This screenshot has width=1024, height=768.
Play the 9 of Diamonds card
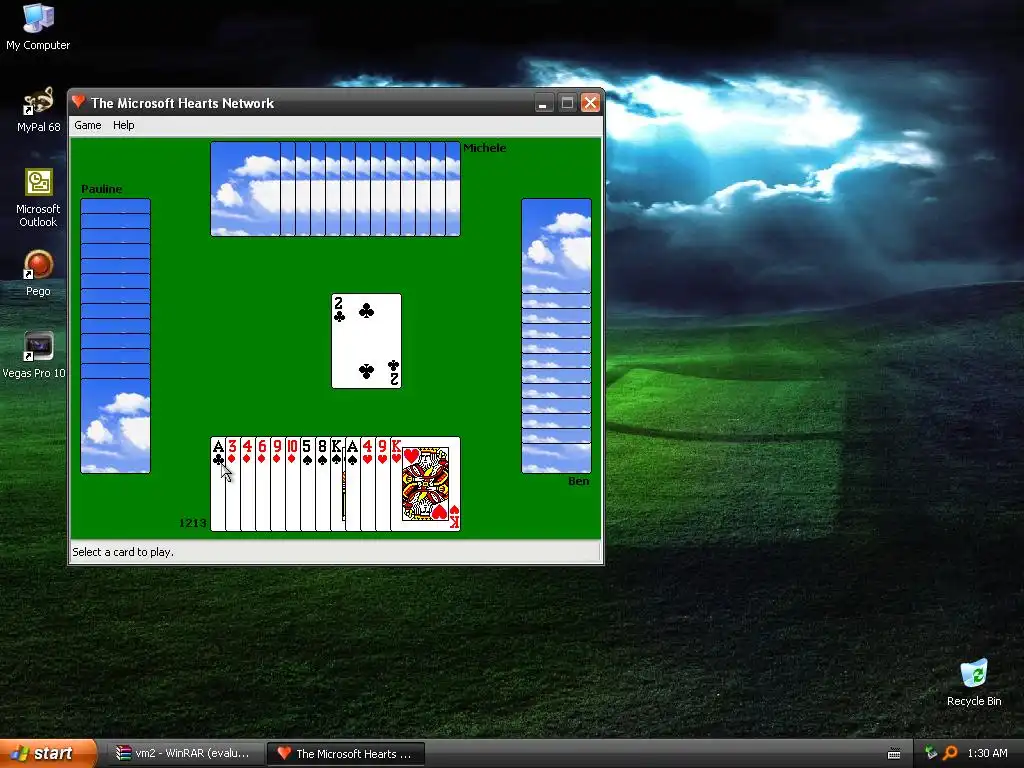[278, 484]
